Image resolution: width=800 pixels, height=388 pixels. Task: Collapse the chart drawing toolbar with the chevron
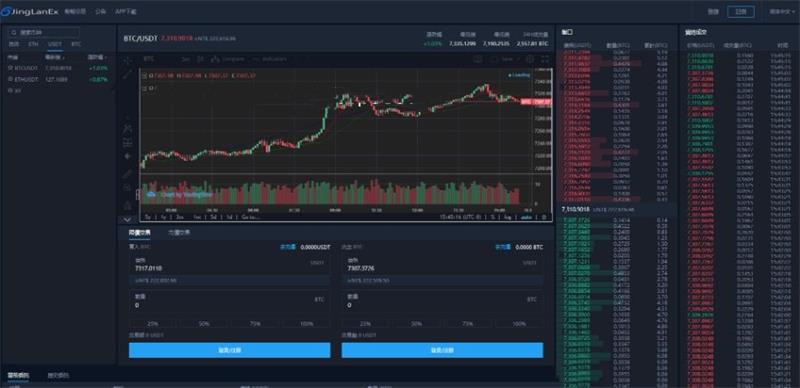128,219
